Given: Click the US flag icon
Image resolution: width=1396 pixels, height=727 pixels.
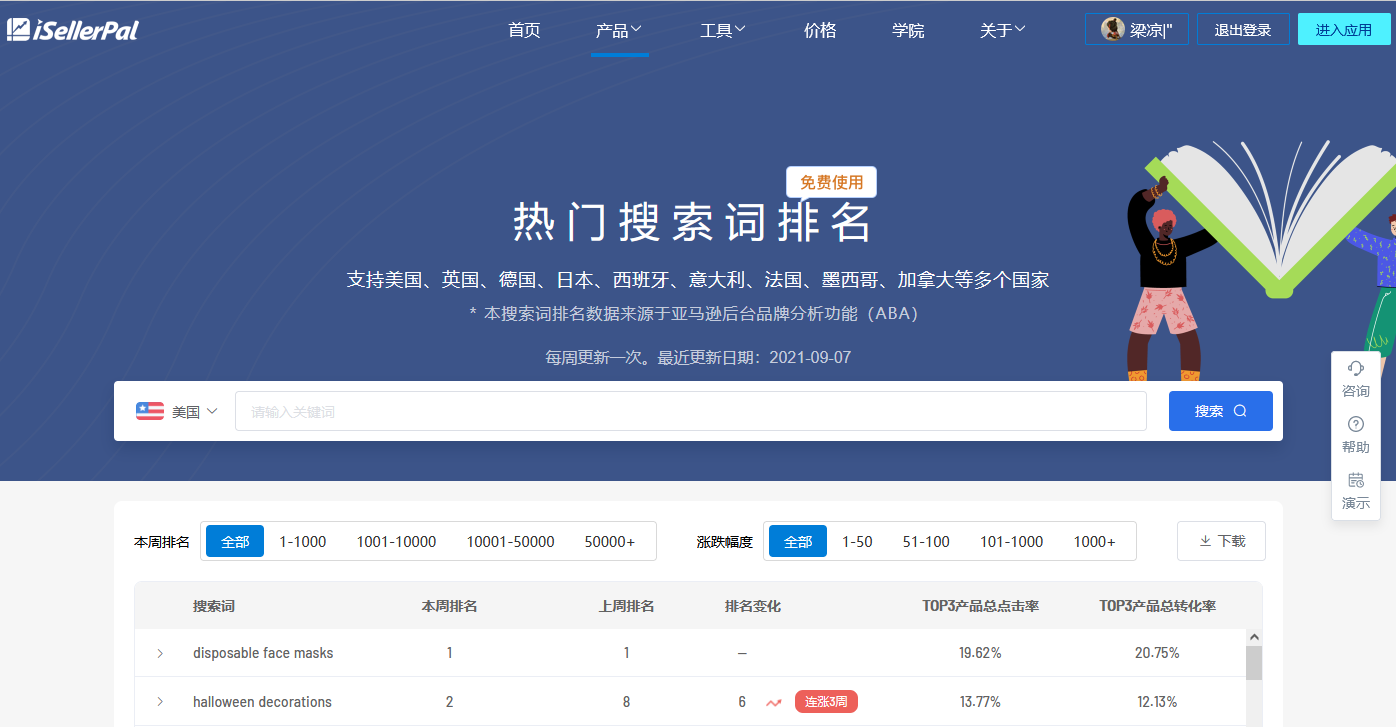Looking at the screenshot, I should click(x=150, y=411).
